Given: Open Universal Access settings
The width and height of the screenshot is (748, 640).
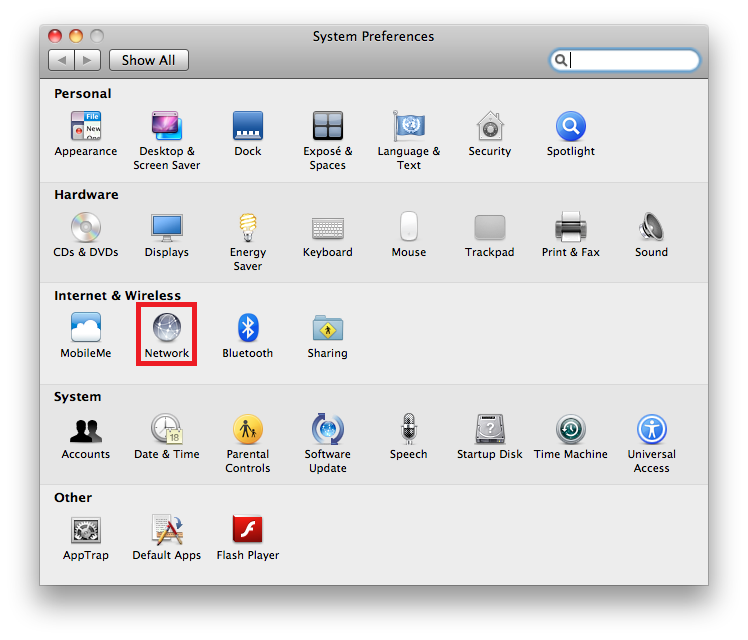Looking at the screenshot, I should tap(651, 430).
